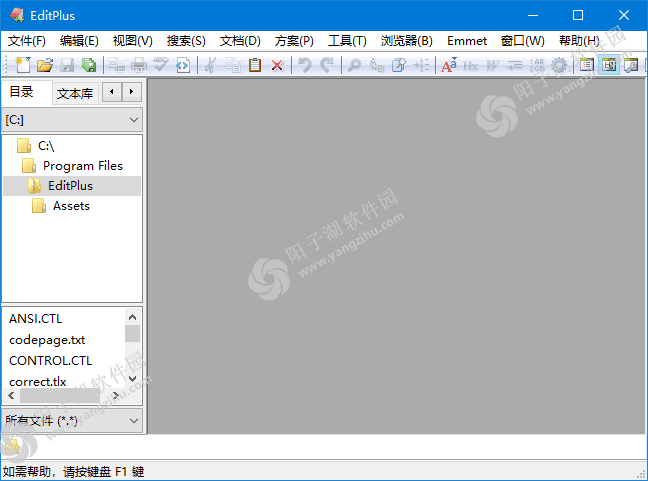Open the Emmet menu
This screenshot has height=481, width=648.
tap(467, 41)
